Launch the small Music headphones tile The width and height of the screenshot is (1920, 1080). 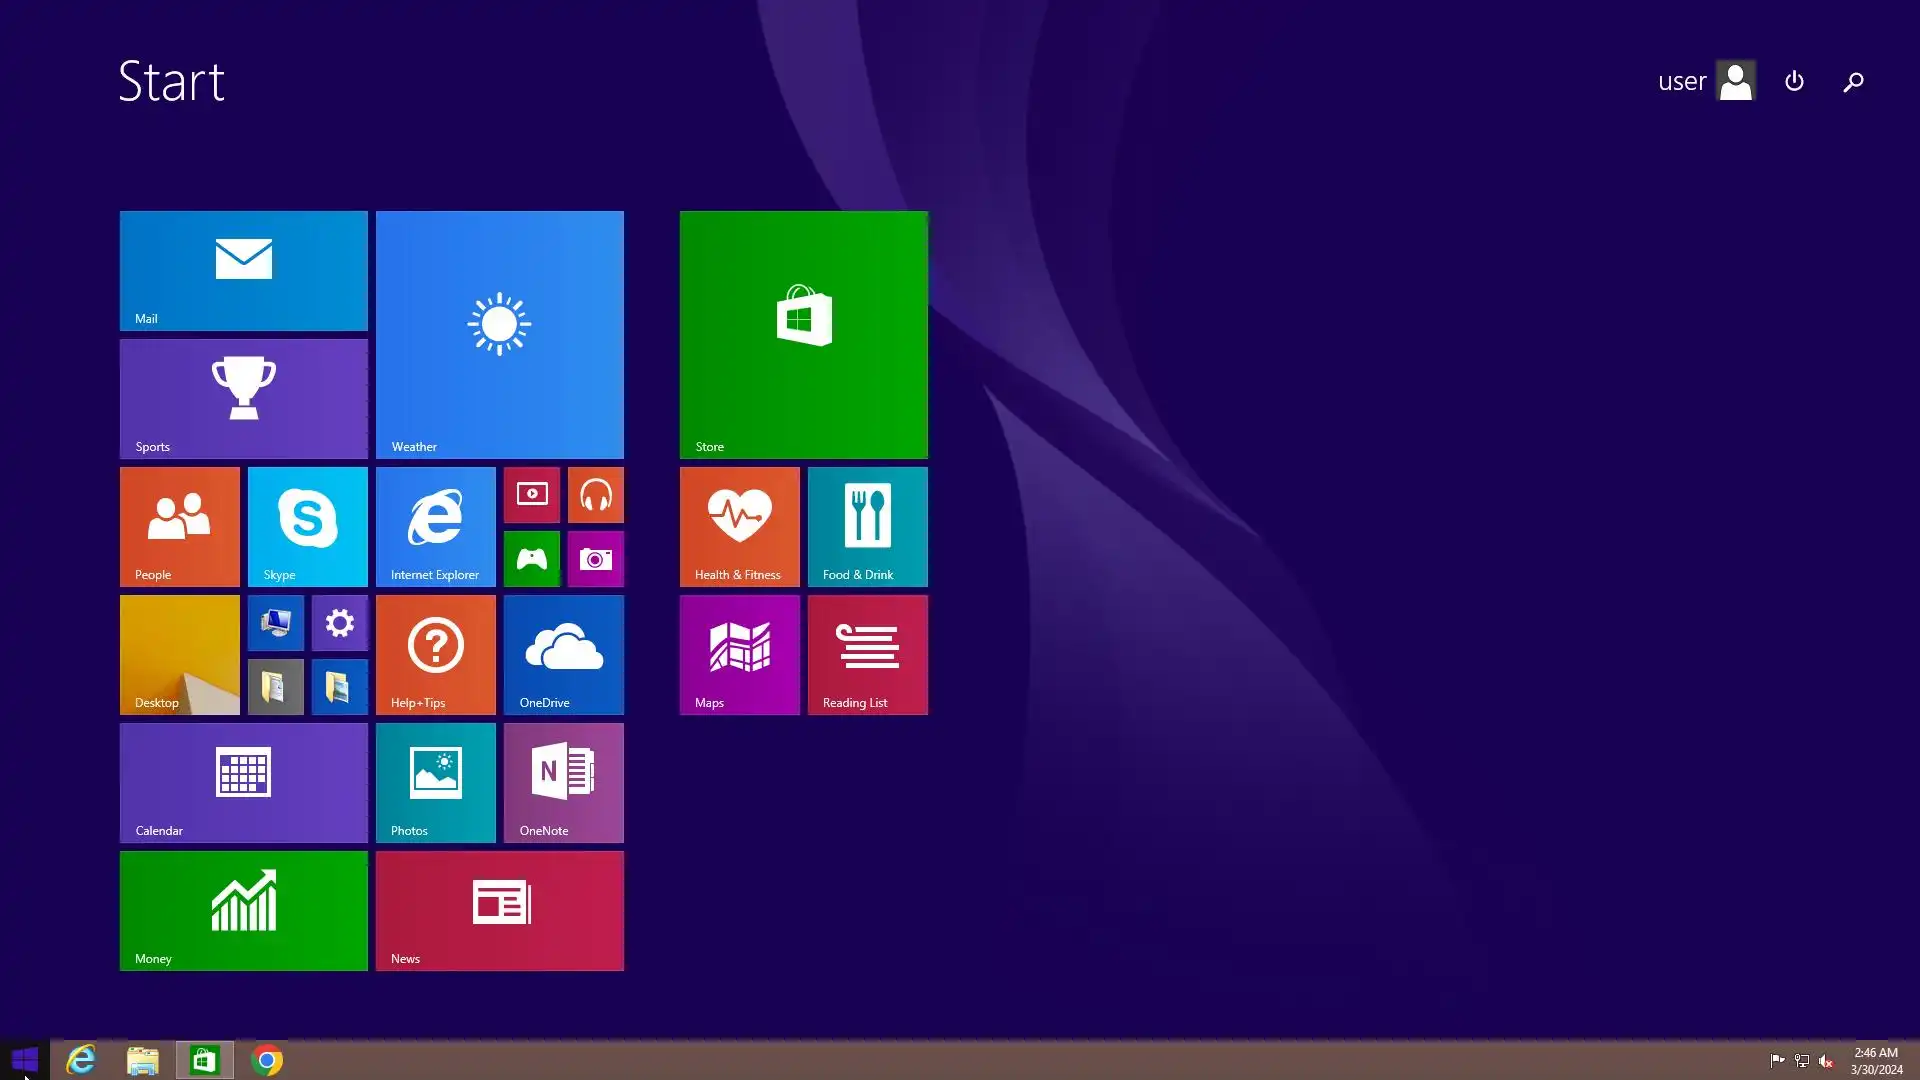tap(595, 495)
